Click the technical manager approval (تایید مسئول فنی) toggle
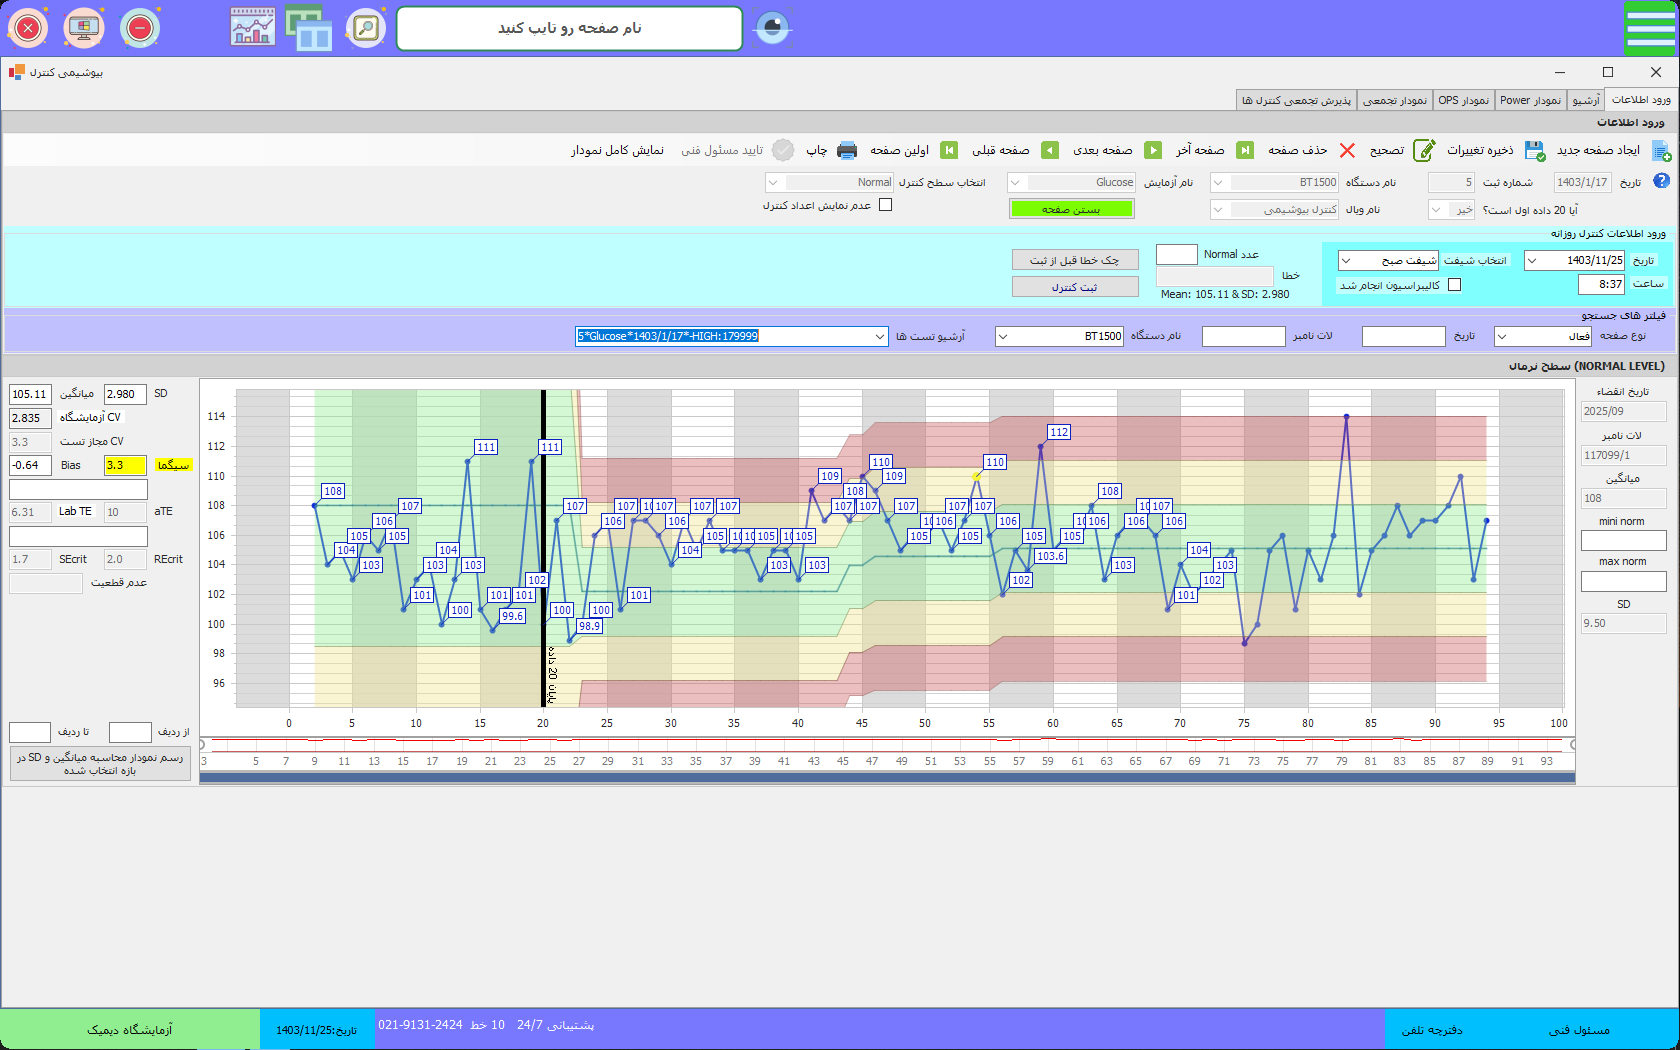Viewport: 1680px width, 1050px height. point(783,150)
